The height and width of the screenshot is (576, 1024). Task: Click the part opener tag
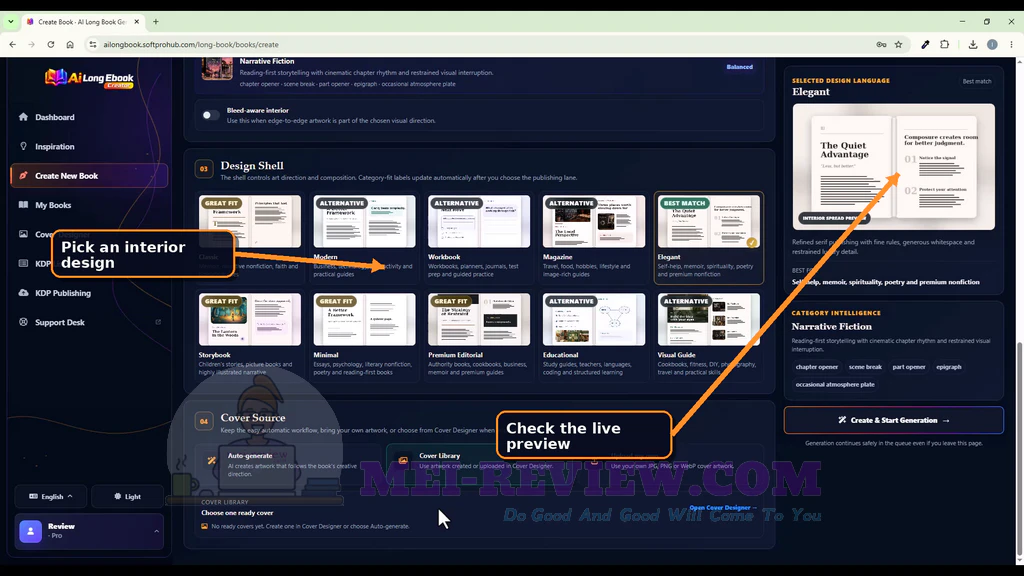[908, 367]
